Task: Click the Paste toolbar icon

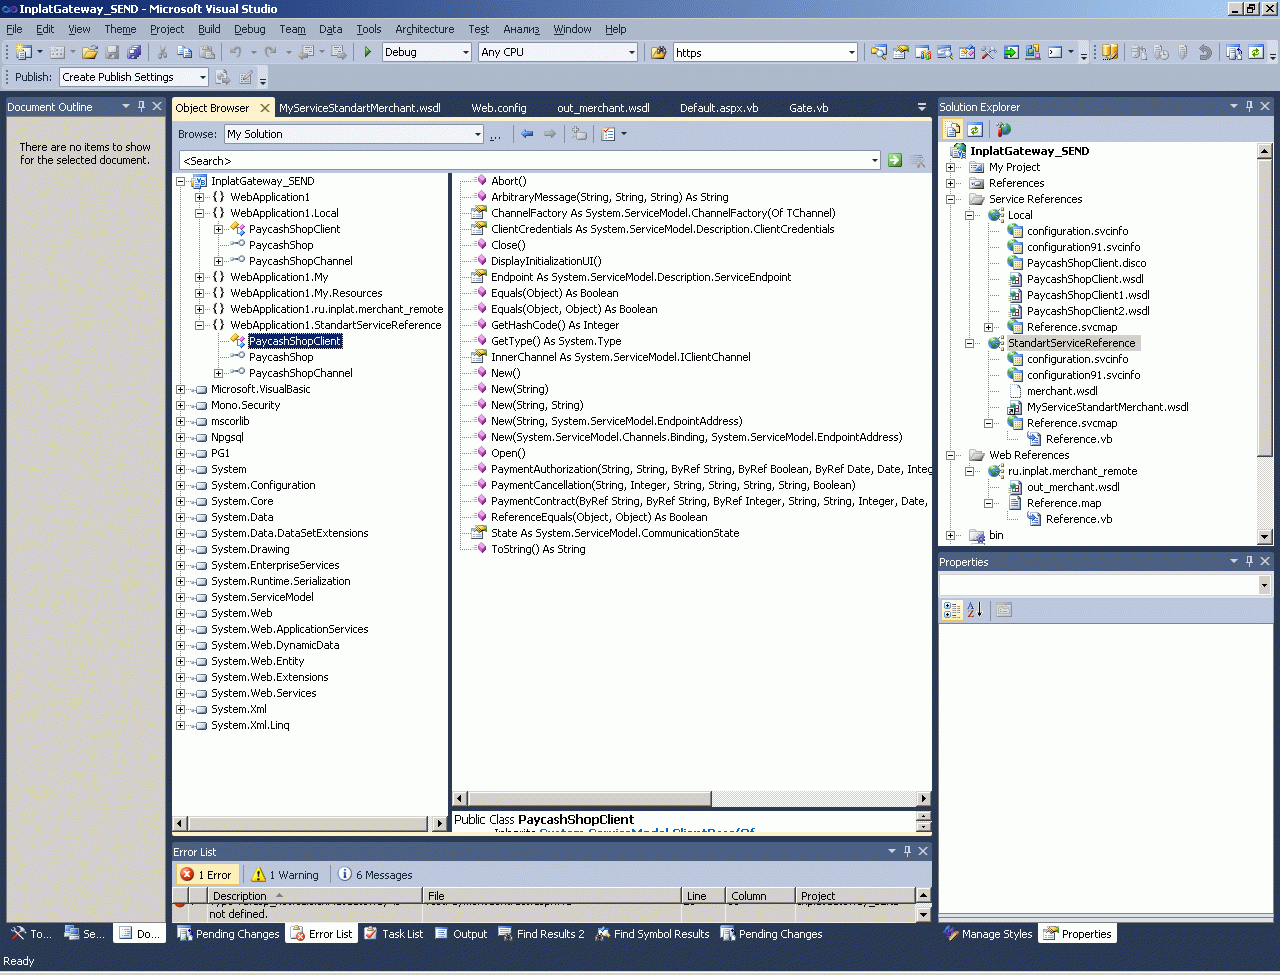Action: coord(207,52)
